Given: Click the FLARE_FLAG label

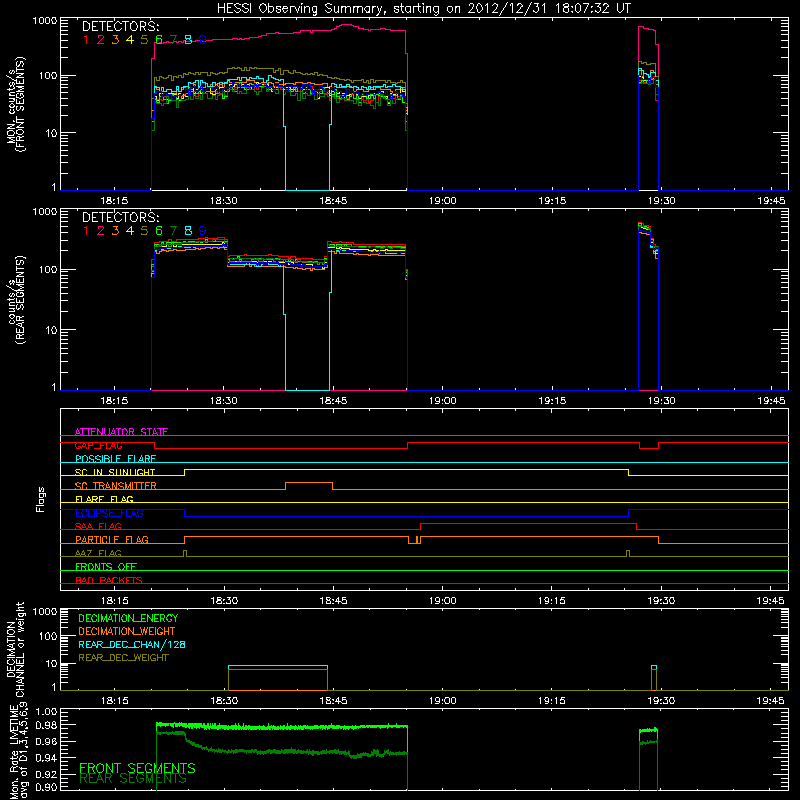Looking at the screenshot, I should (104, 499).
